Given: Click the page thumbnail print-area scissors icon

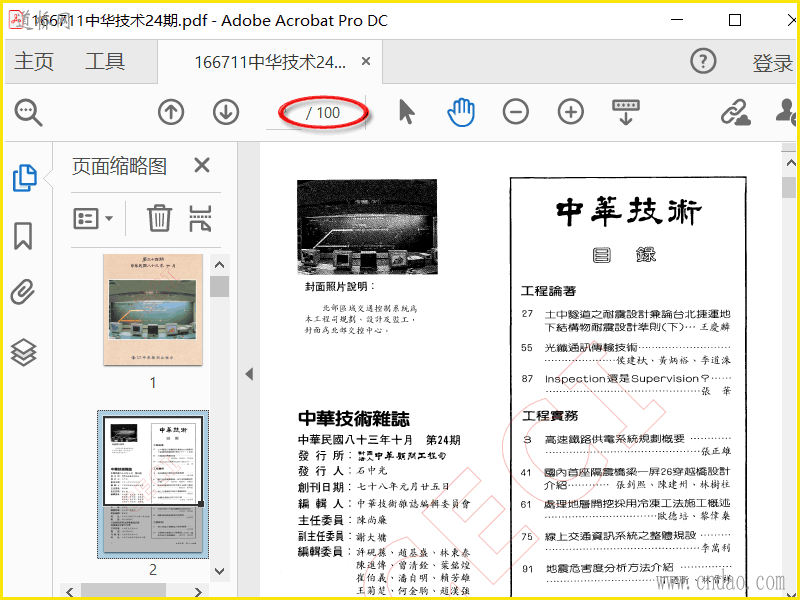Looking at the screenshot, I should click(201, 218).
